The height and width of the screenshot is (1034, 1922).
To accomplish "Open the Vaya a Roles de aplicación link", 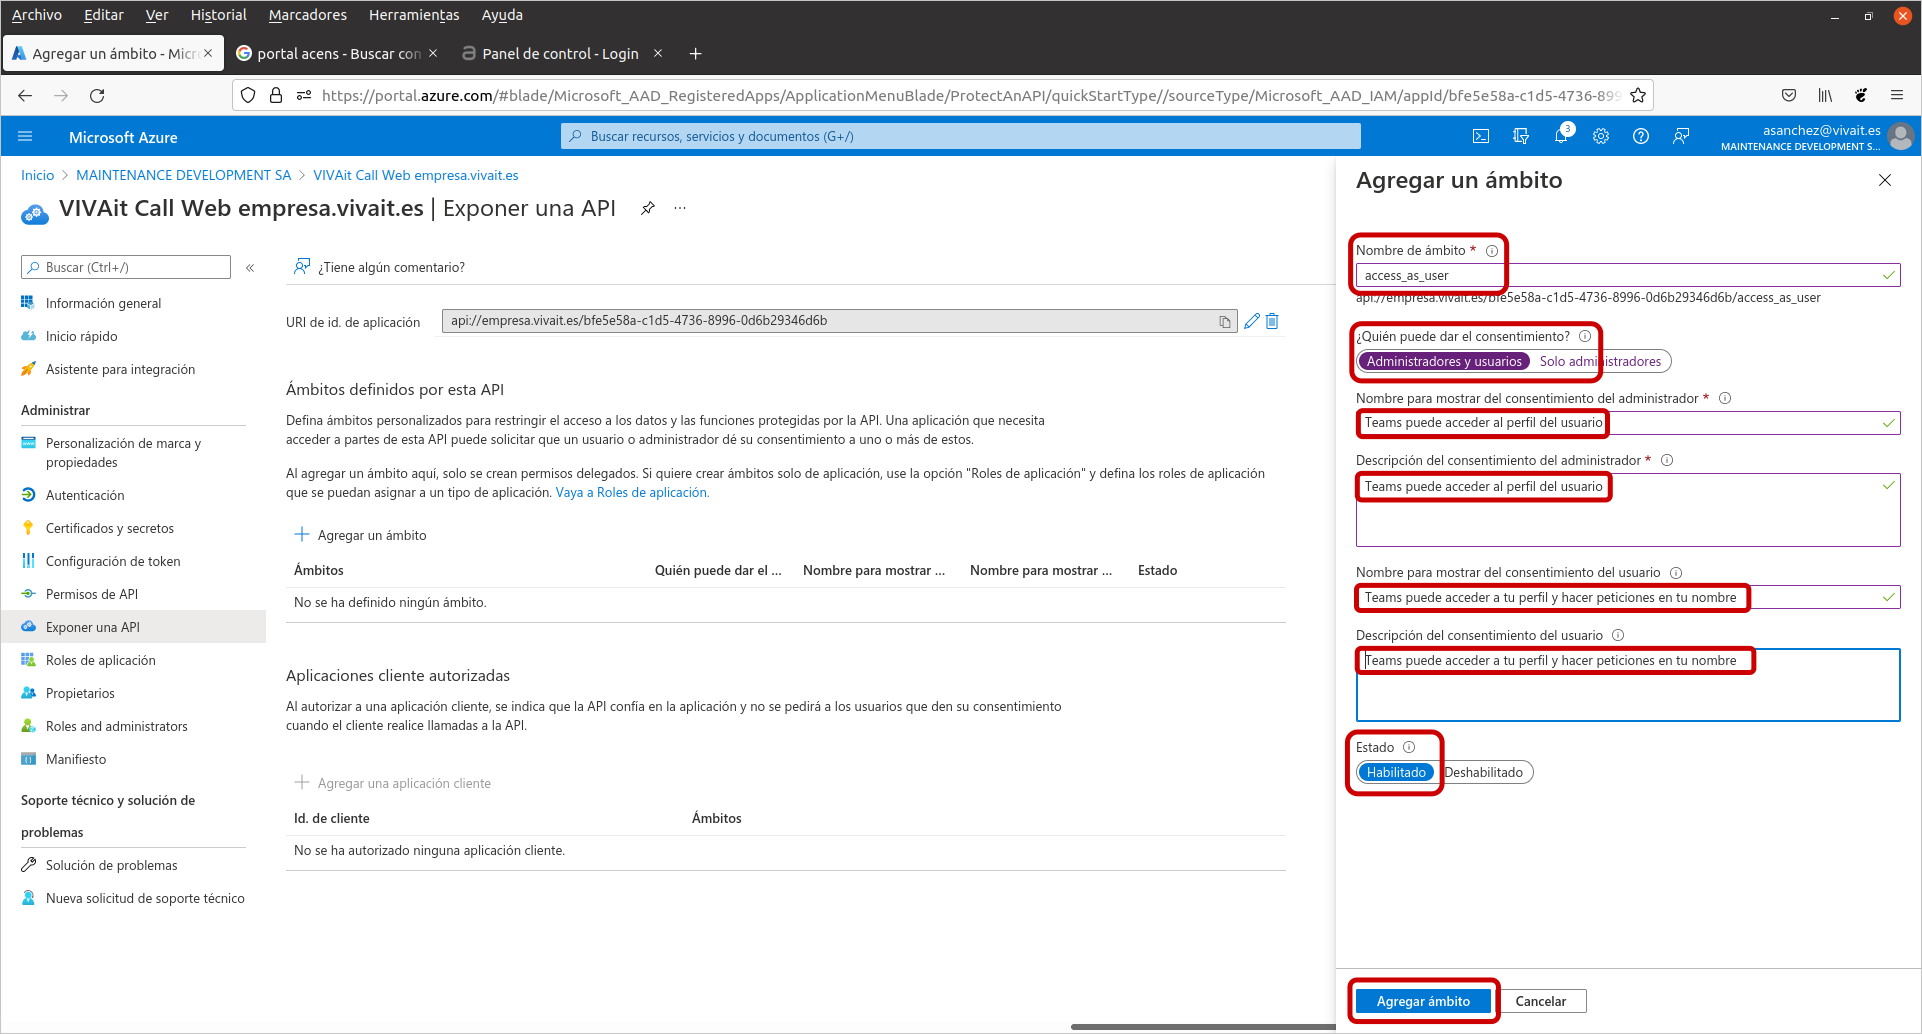I will tap(632, 493).
